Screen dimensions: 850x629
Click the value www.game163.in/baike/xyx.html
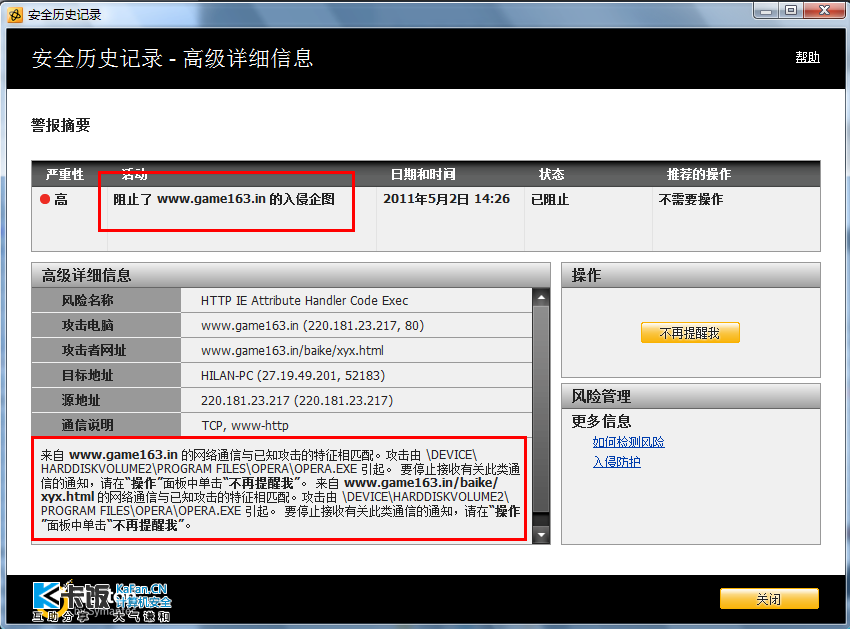pyautogui.click(x=292, y=350)
